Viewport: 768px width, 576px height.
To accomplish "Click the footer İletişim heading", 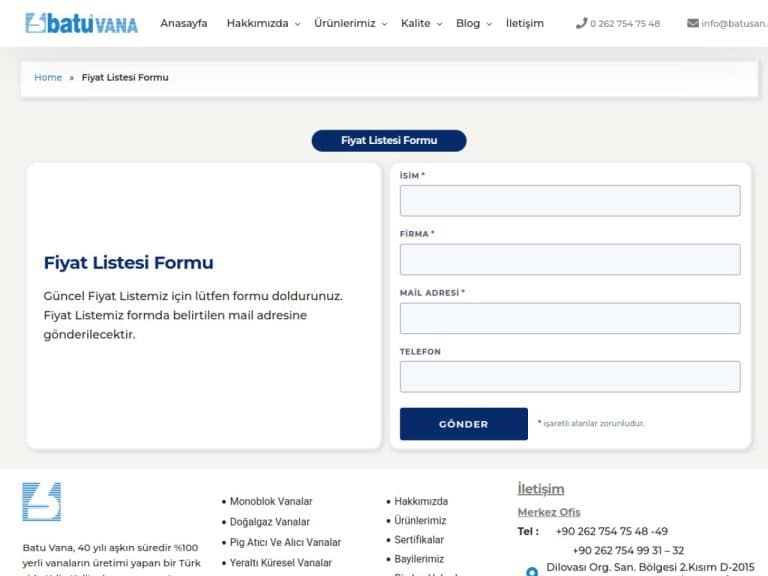I will click(x=541, y=489).
